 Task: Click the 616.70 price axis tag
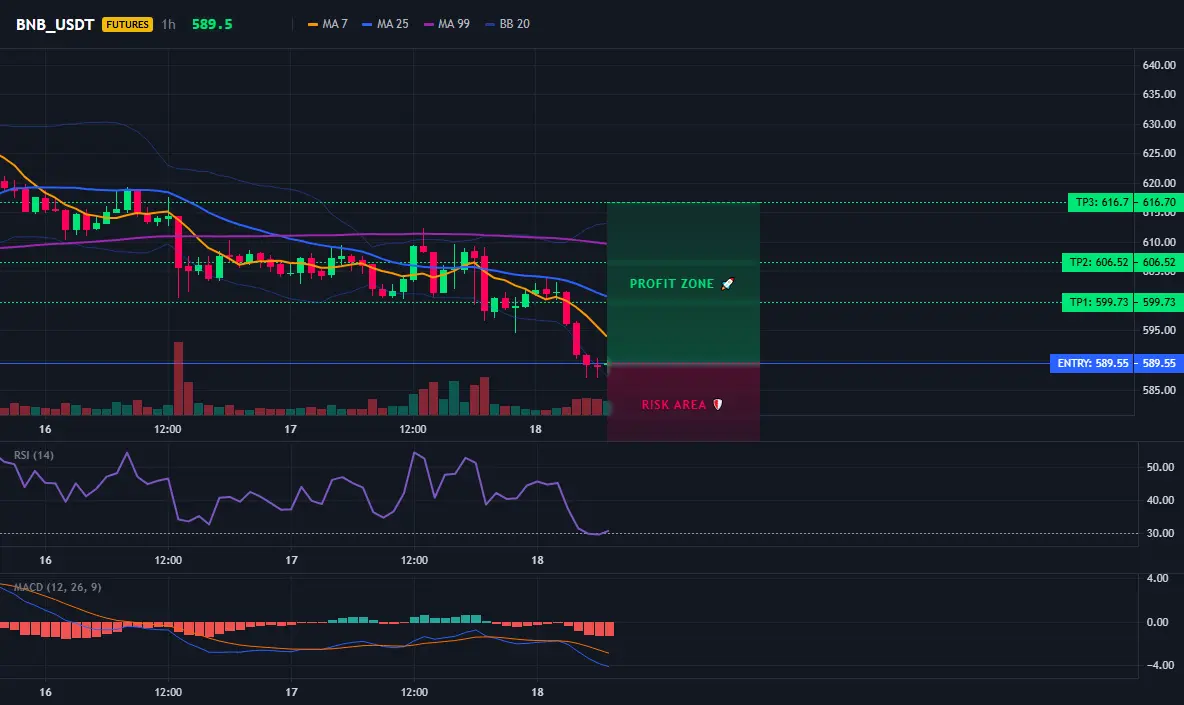(x=1159, y=202)
